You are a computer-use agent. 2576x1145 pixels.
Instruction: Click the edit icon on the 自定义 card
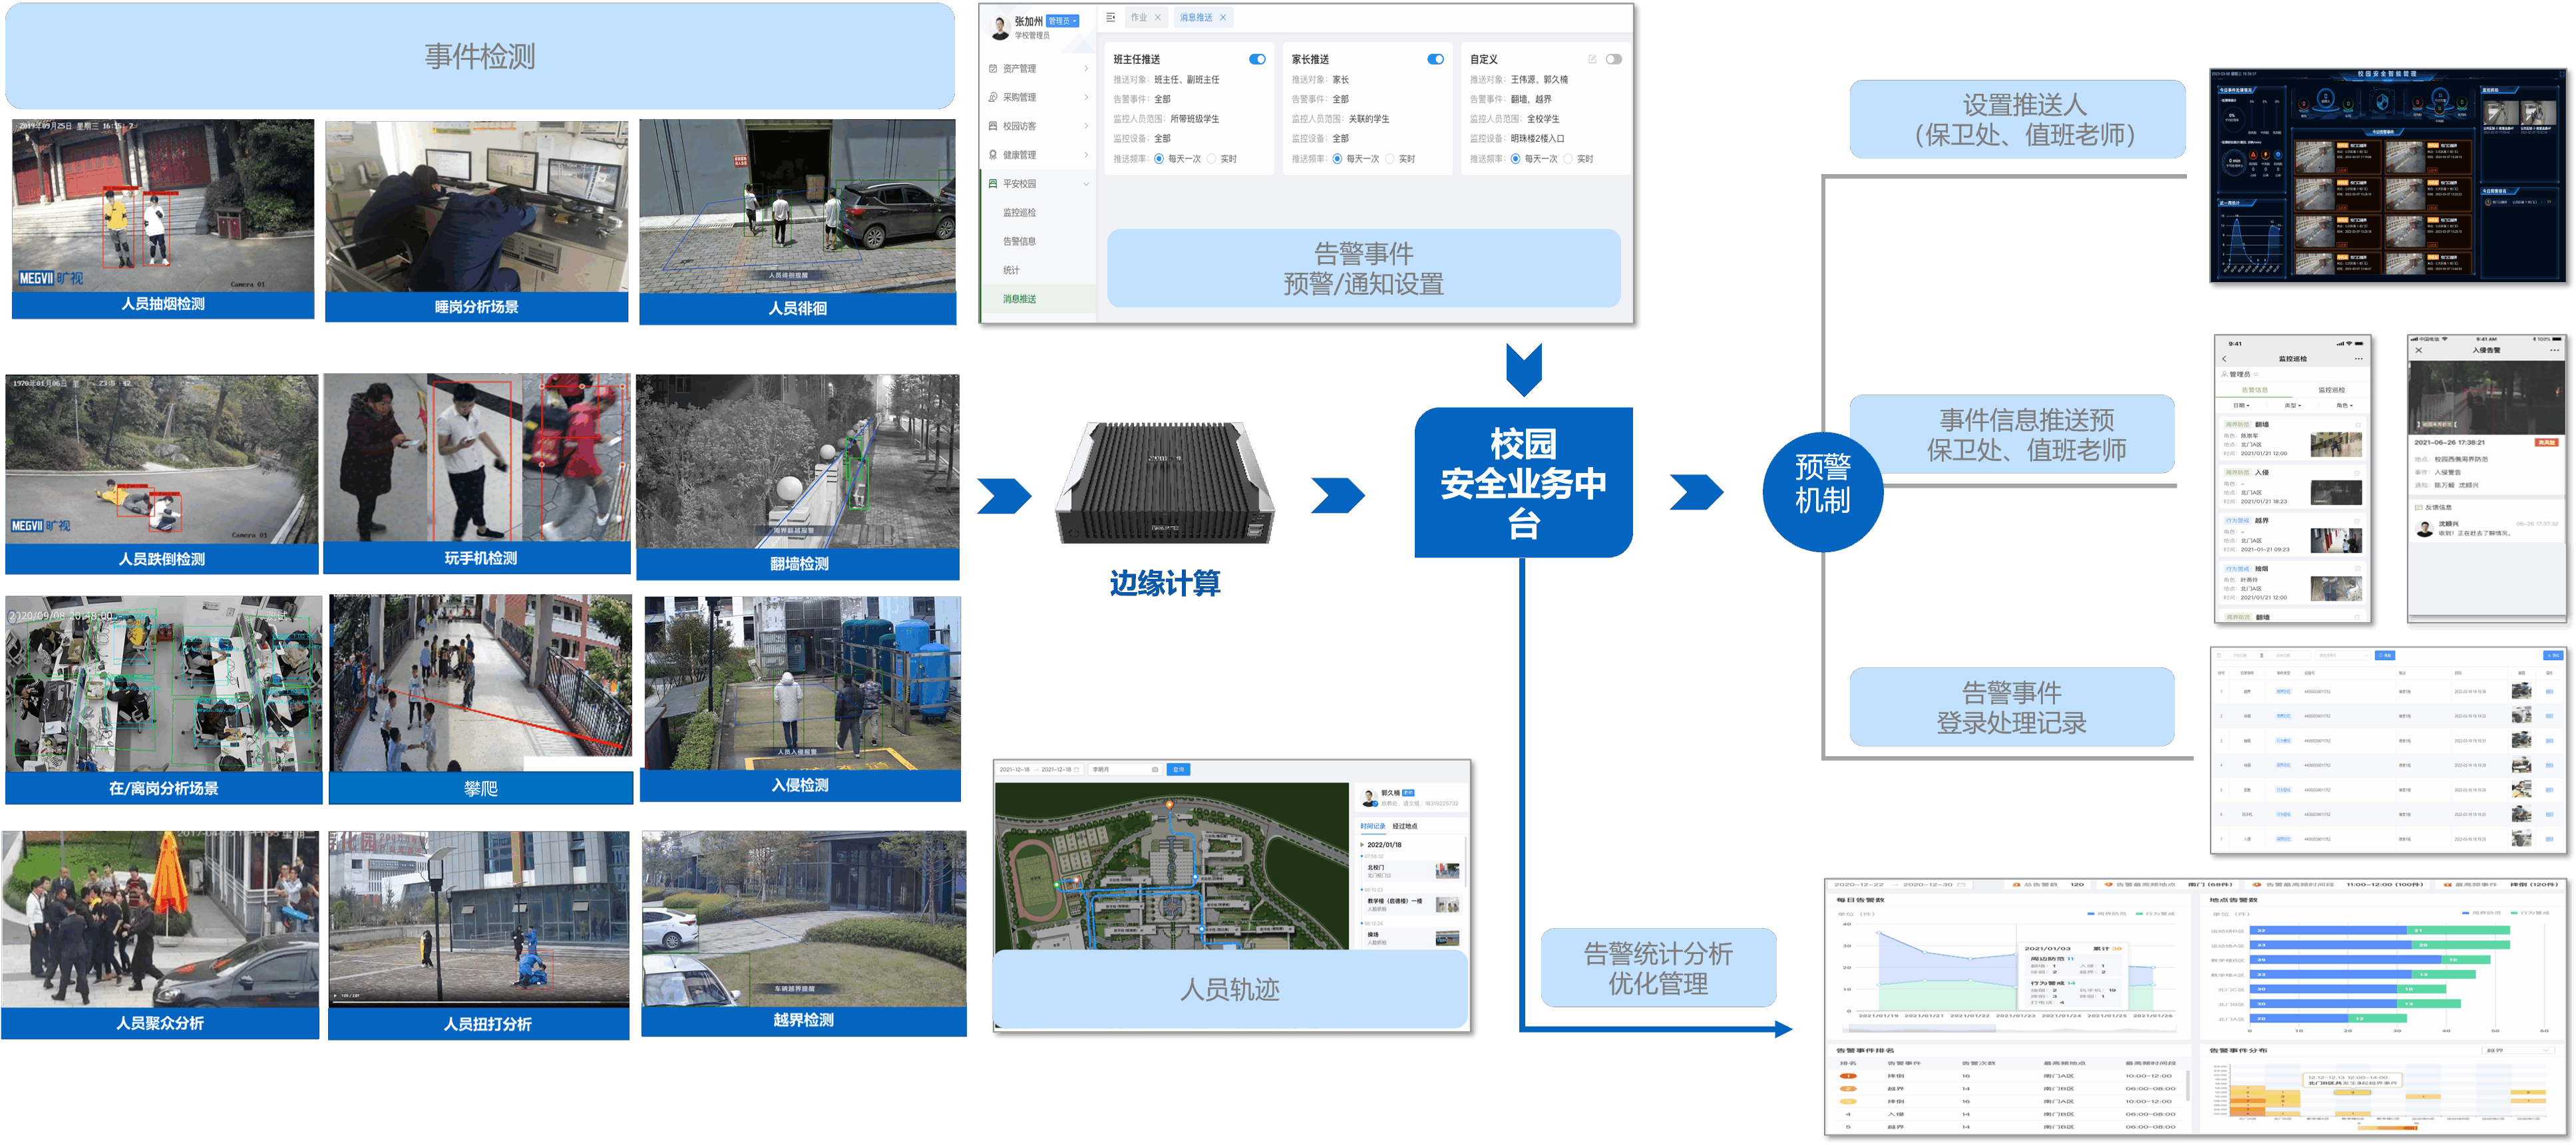(x=1592, y=59)
